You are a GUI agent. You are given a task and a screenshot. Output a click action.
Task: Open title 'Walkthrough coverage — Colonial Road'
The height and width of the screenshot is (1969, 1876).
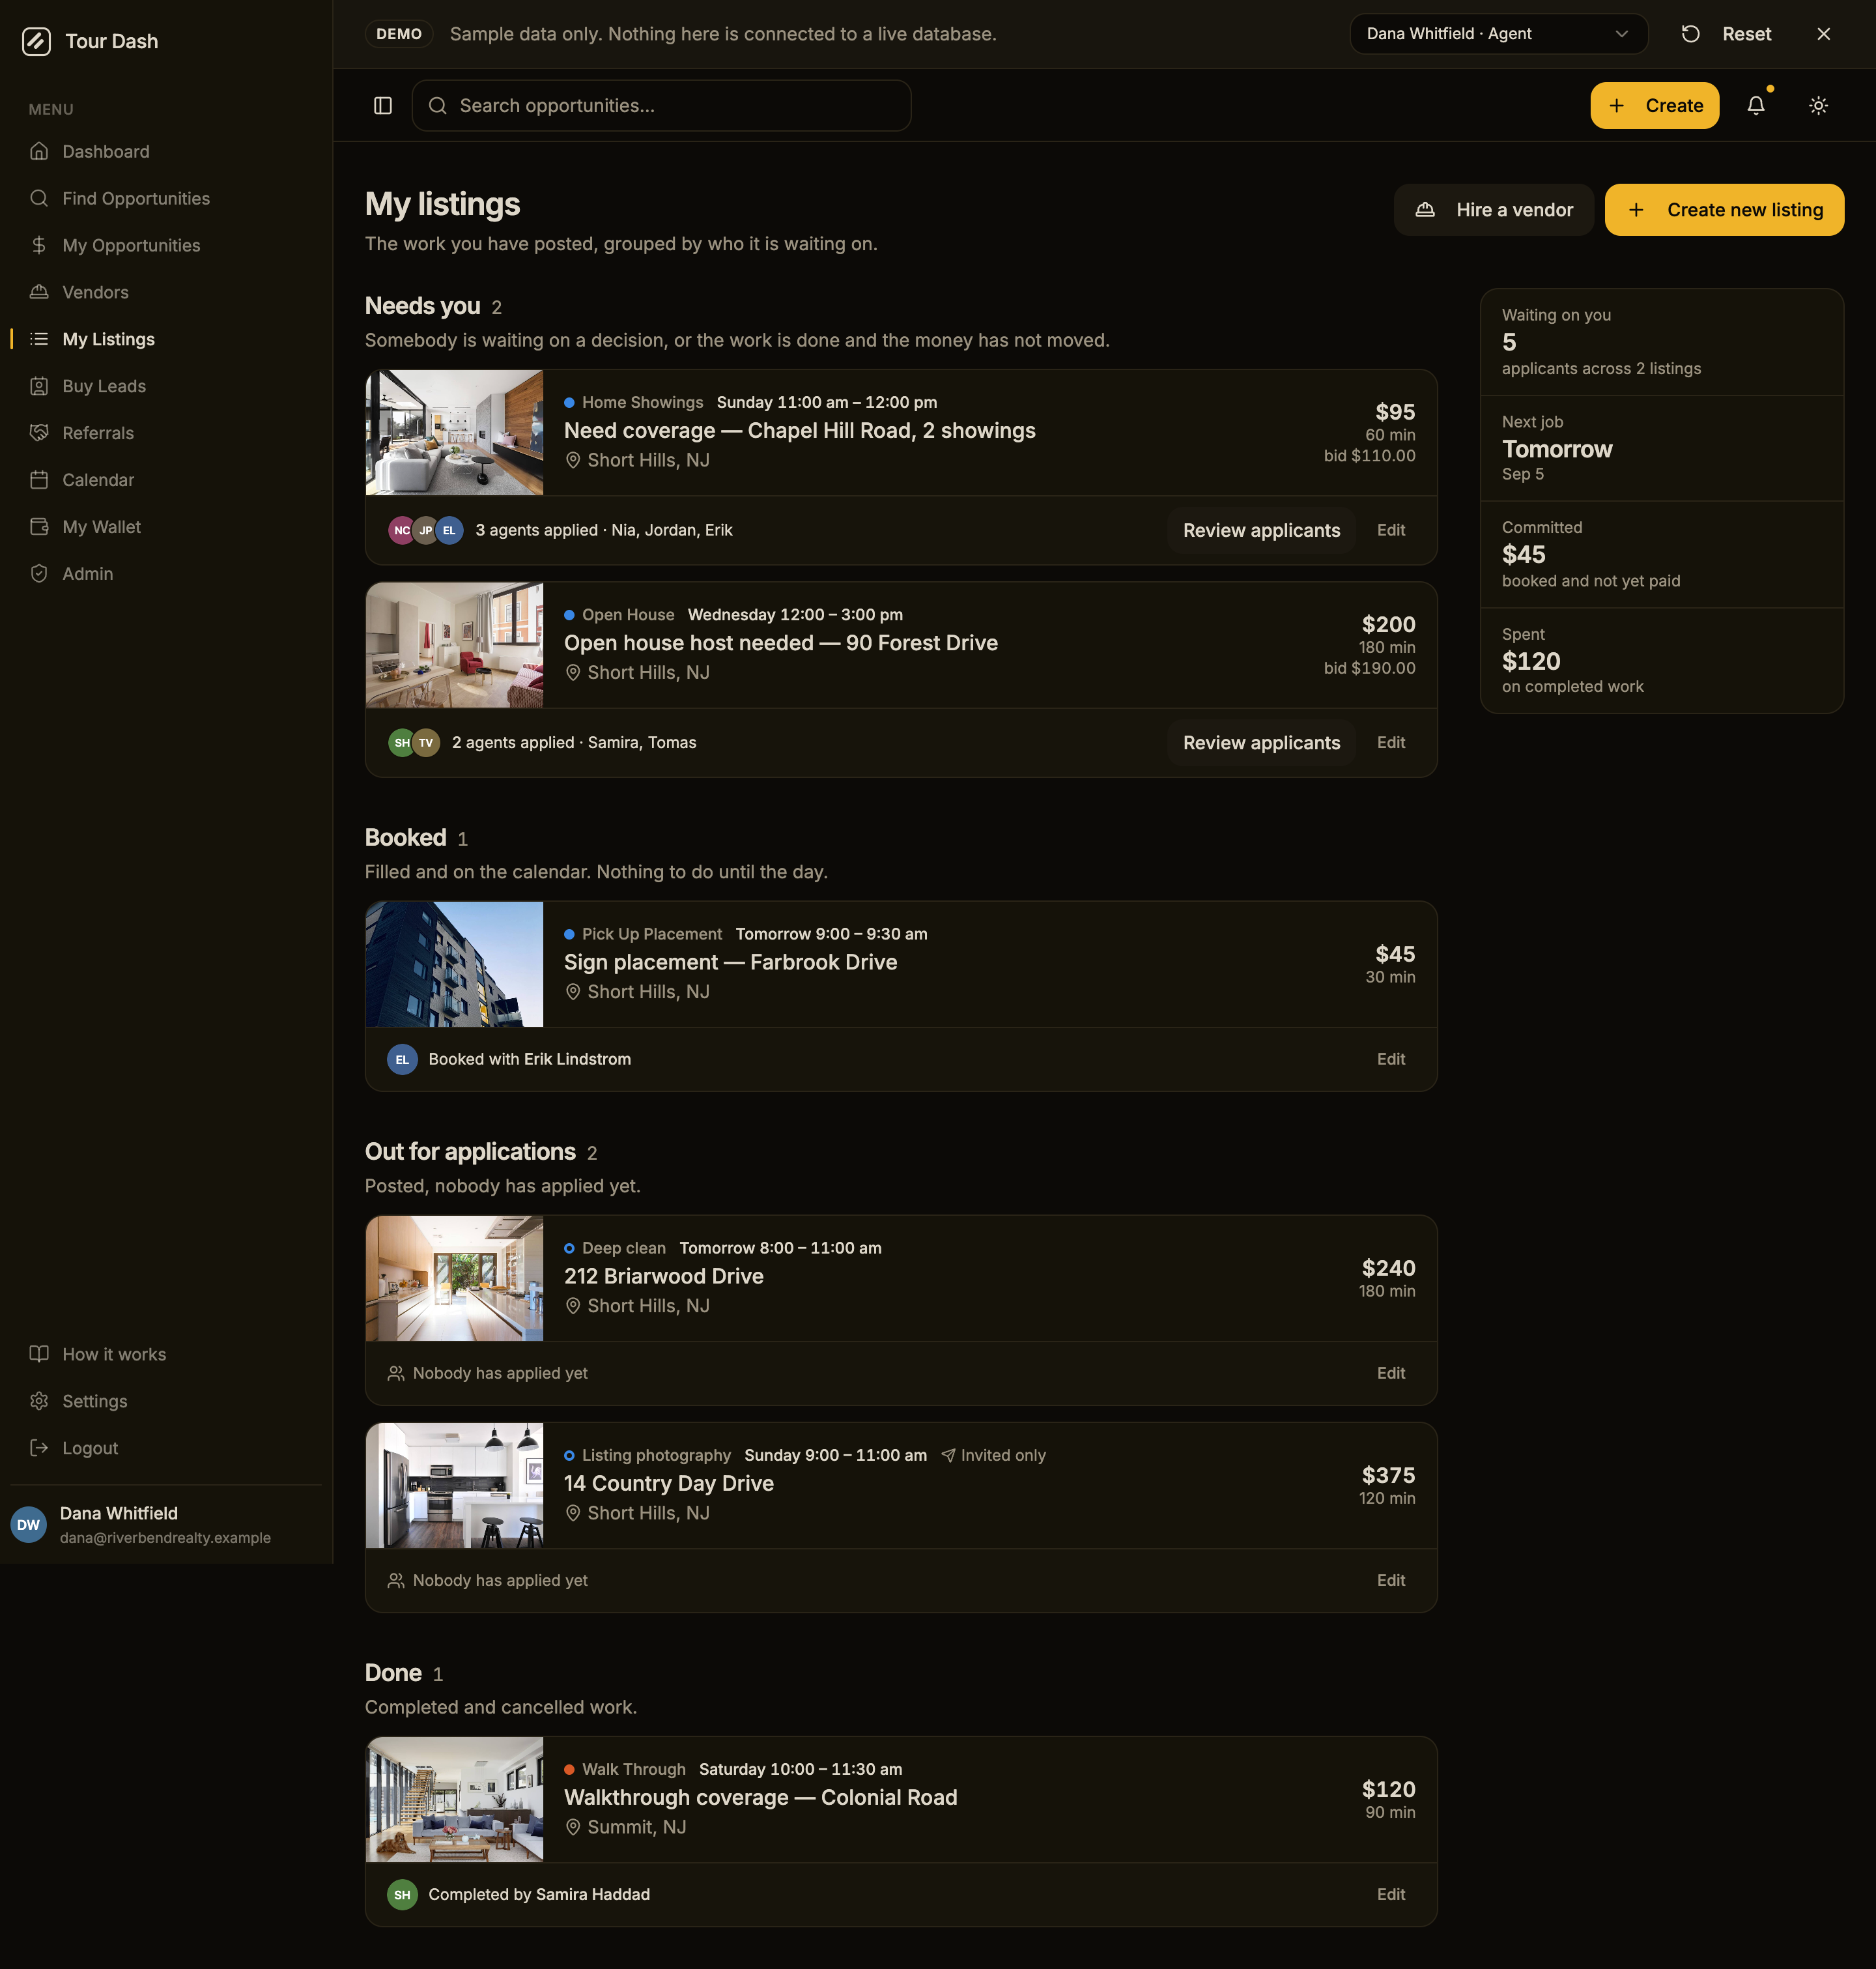click(x=760, y=1798)
